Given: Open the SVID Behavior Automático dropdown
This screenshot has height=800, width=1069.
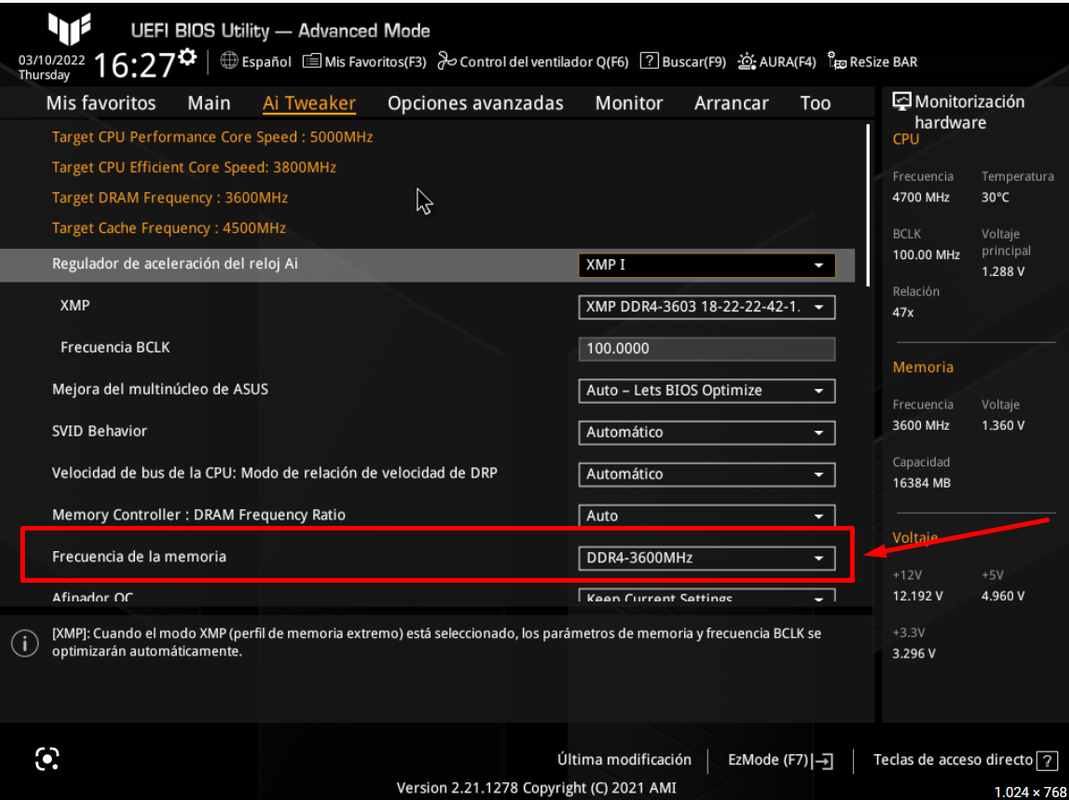Looking at the screenshot, I should tap(706, 432).
